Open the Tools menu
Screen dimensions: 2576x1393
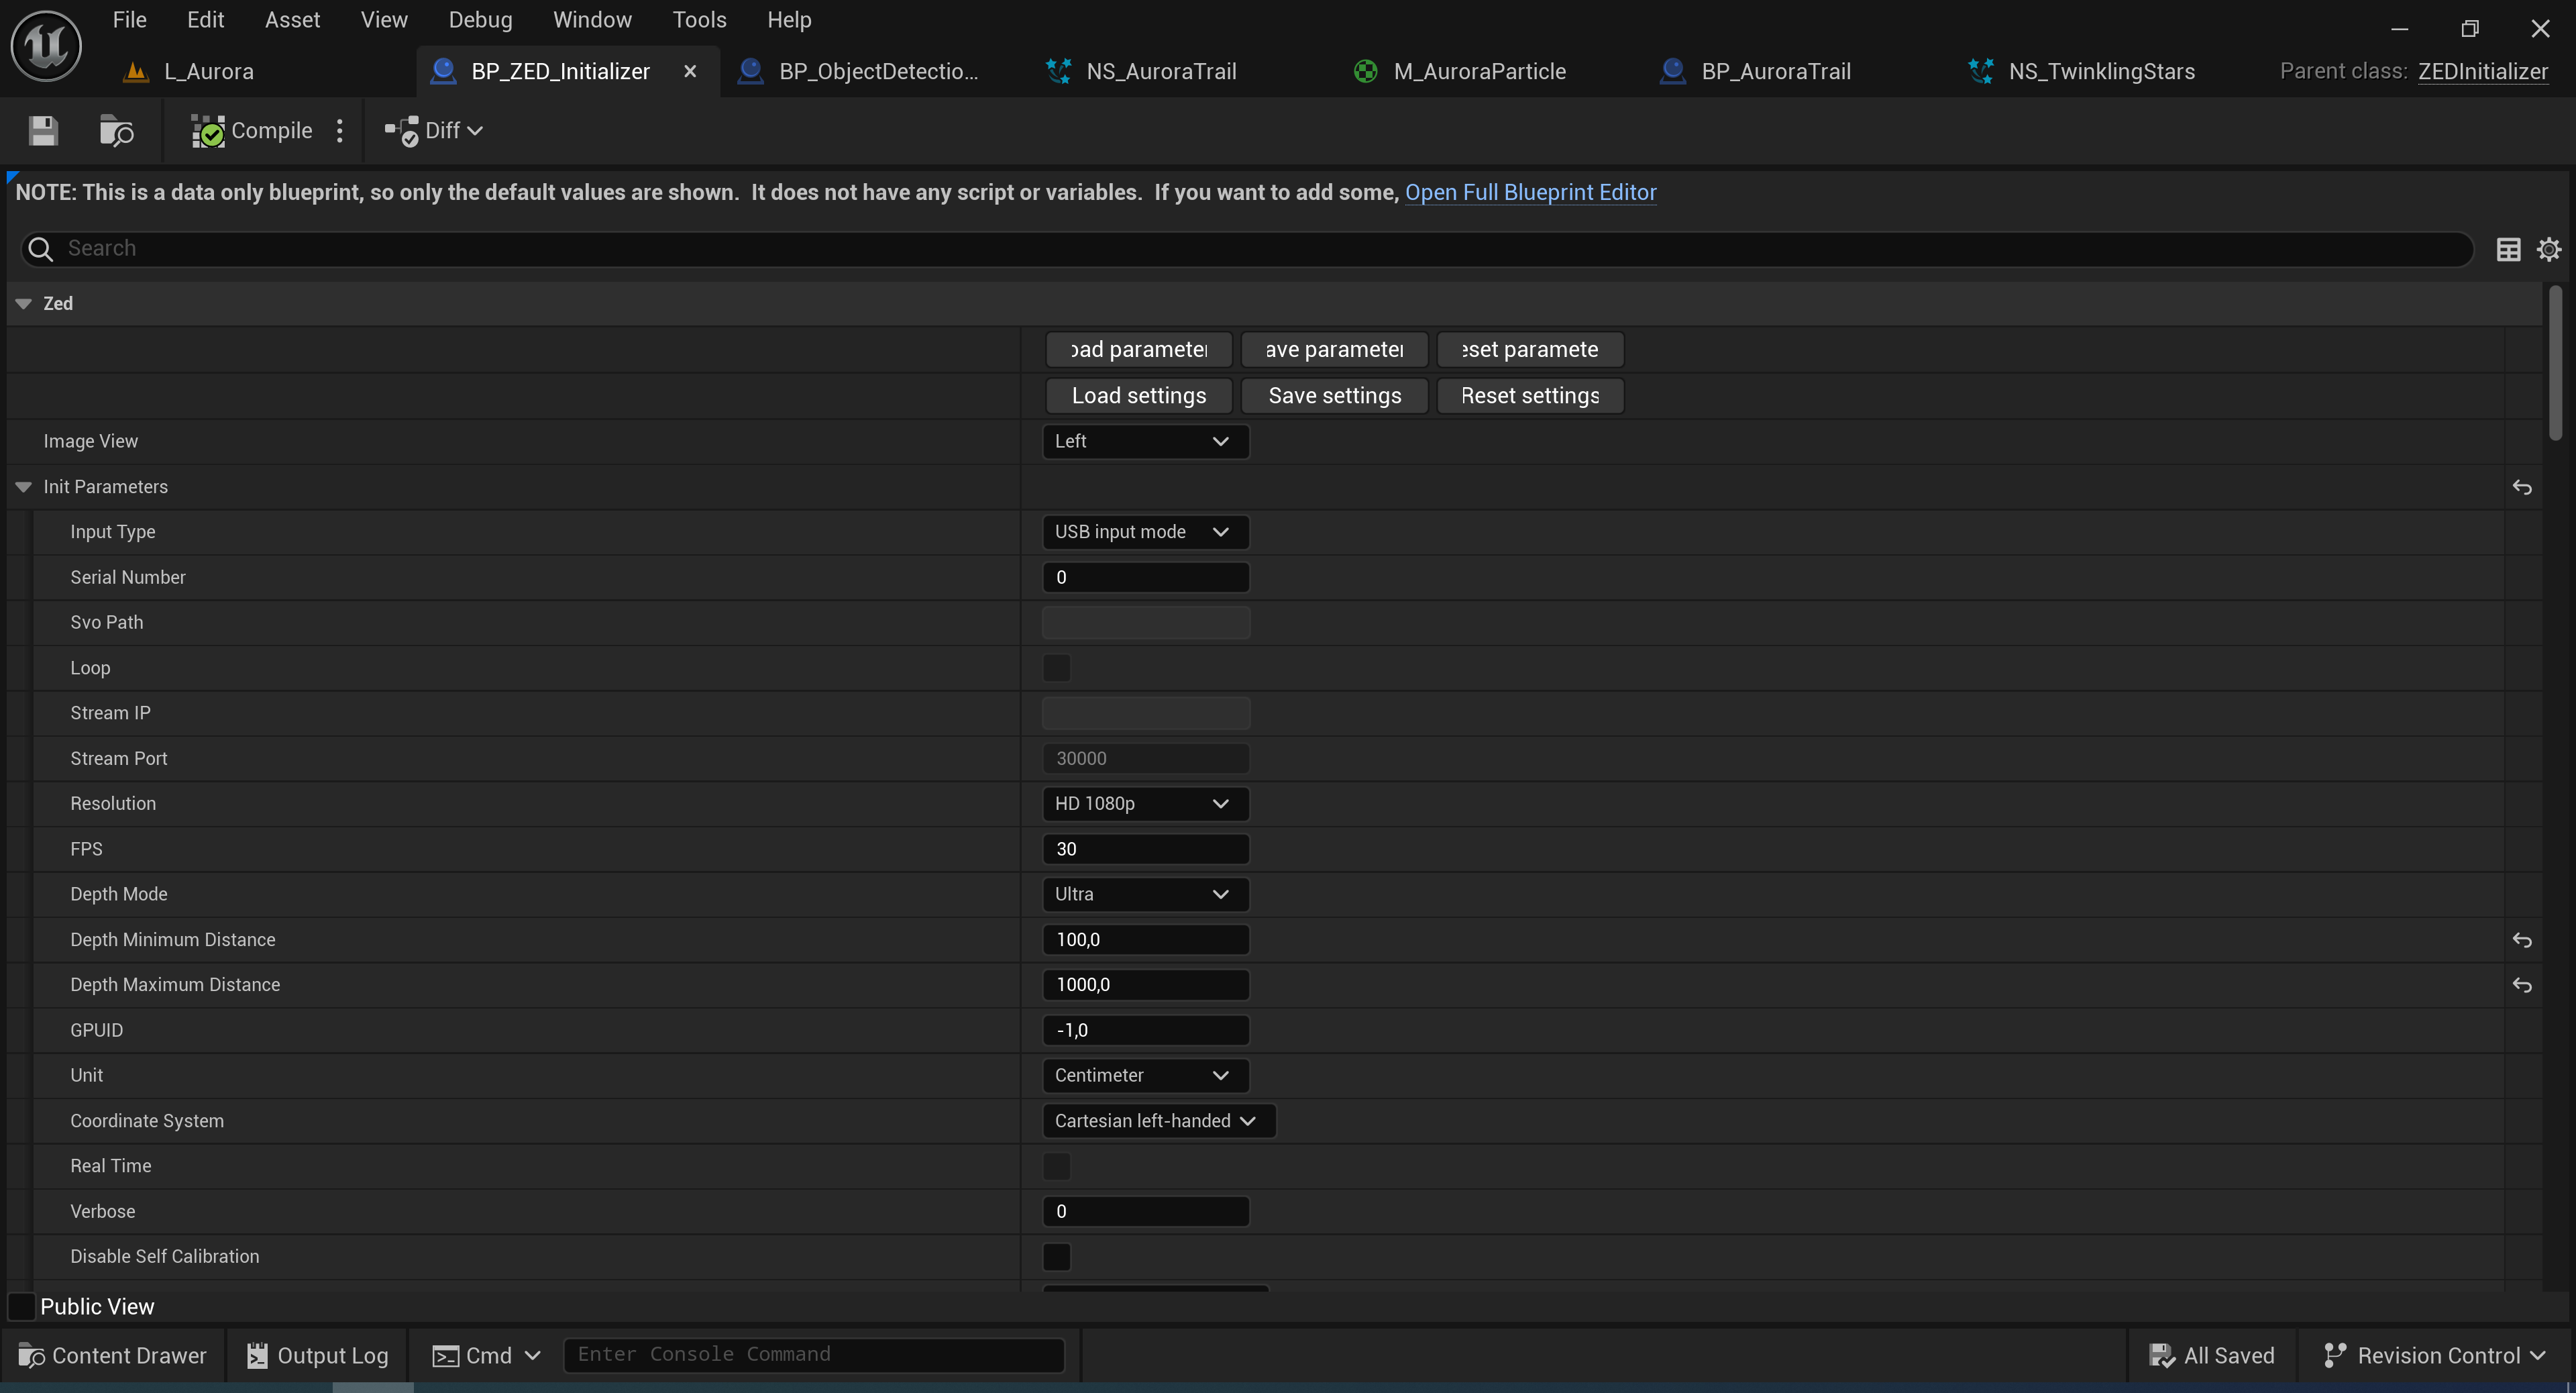click(x=699, y=20)
